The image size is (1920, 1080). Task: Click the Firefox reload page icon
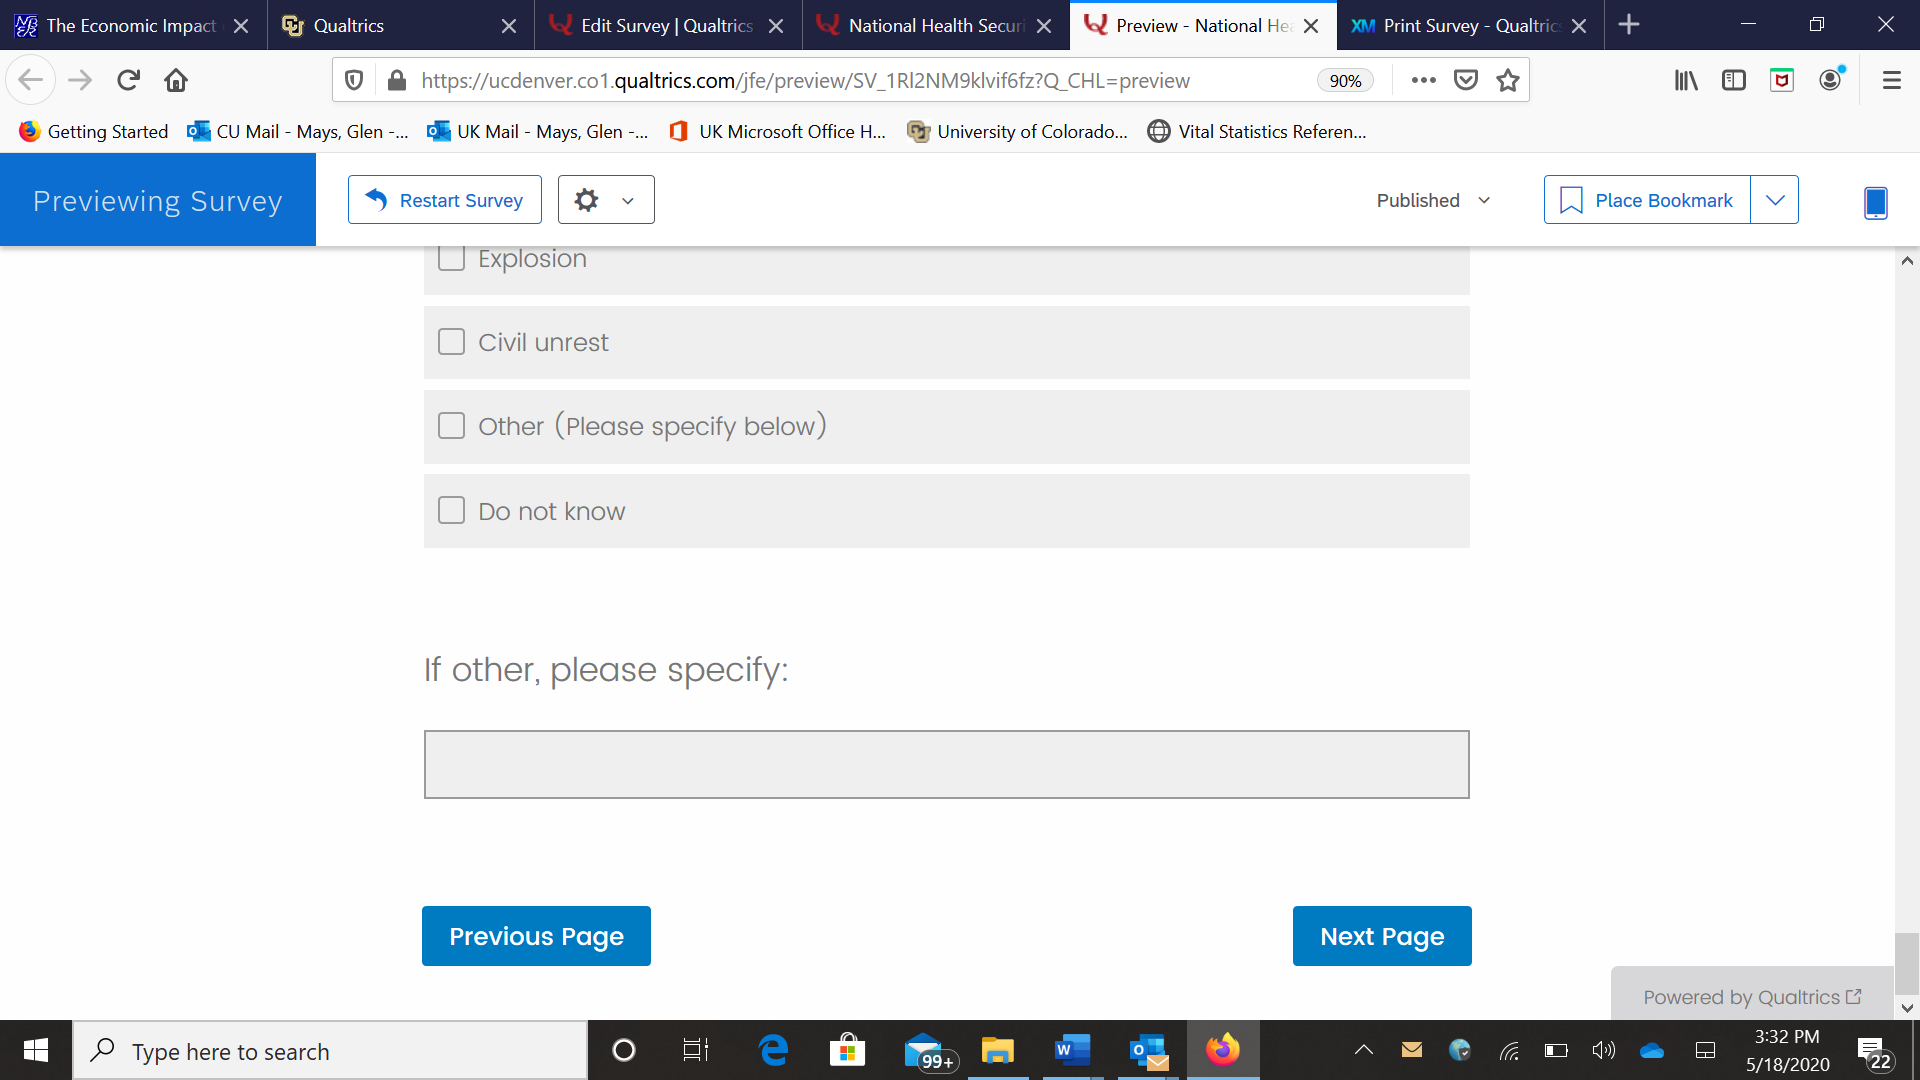click(128, 80)
